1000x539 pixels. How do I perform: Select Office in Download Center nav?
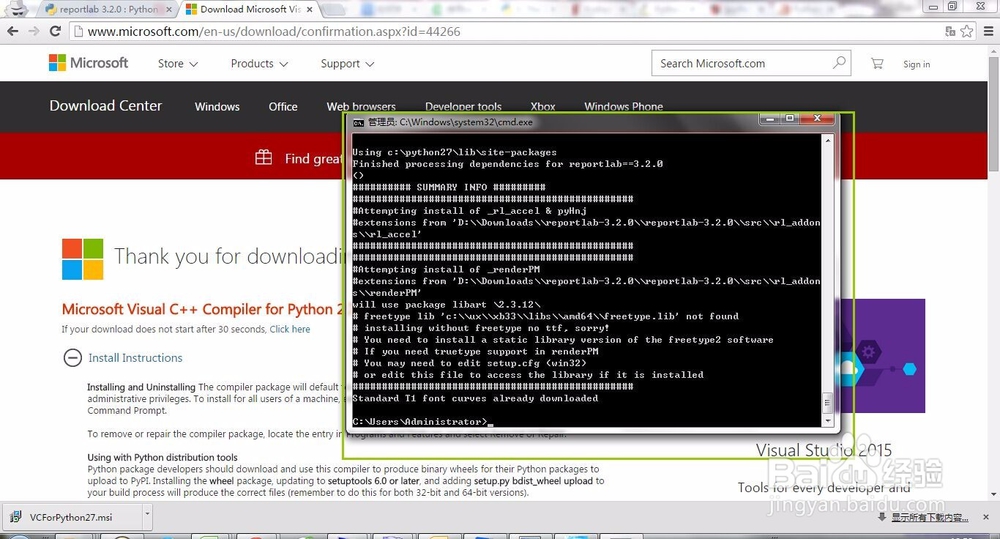click(283, 107)
